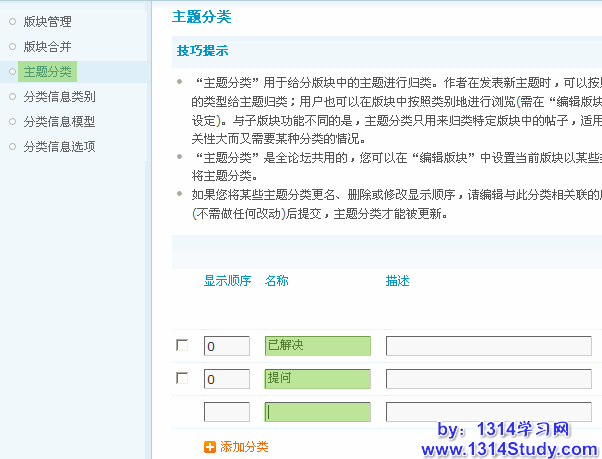Click the empty green name field in the new row
This screenshot has width=602, height=459.
tap(317, 412)
